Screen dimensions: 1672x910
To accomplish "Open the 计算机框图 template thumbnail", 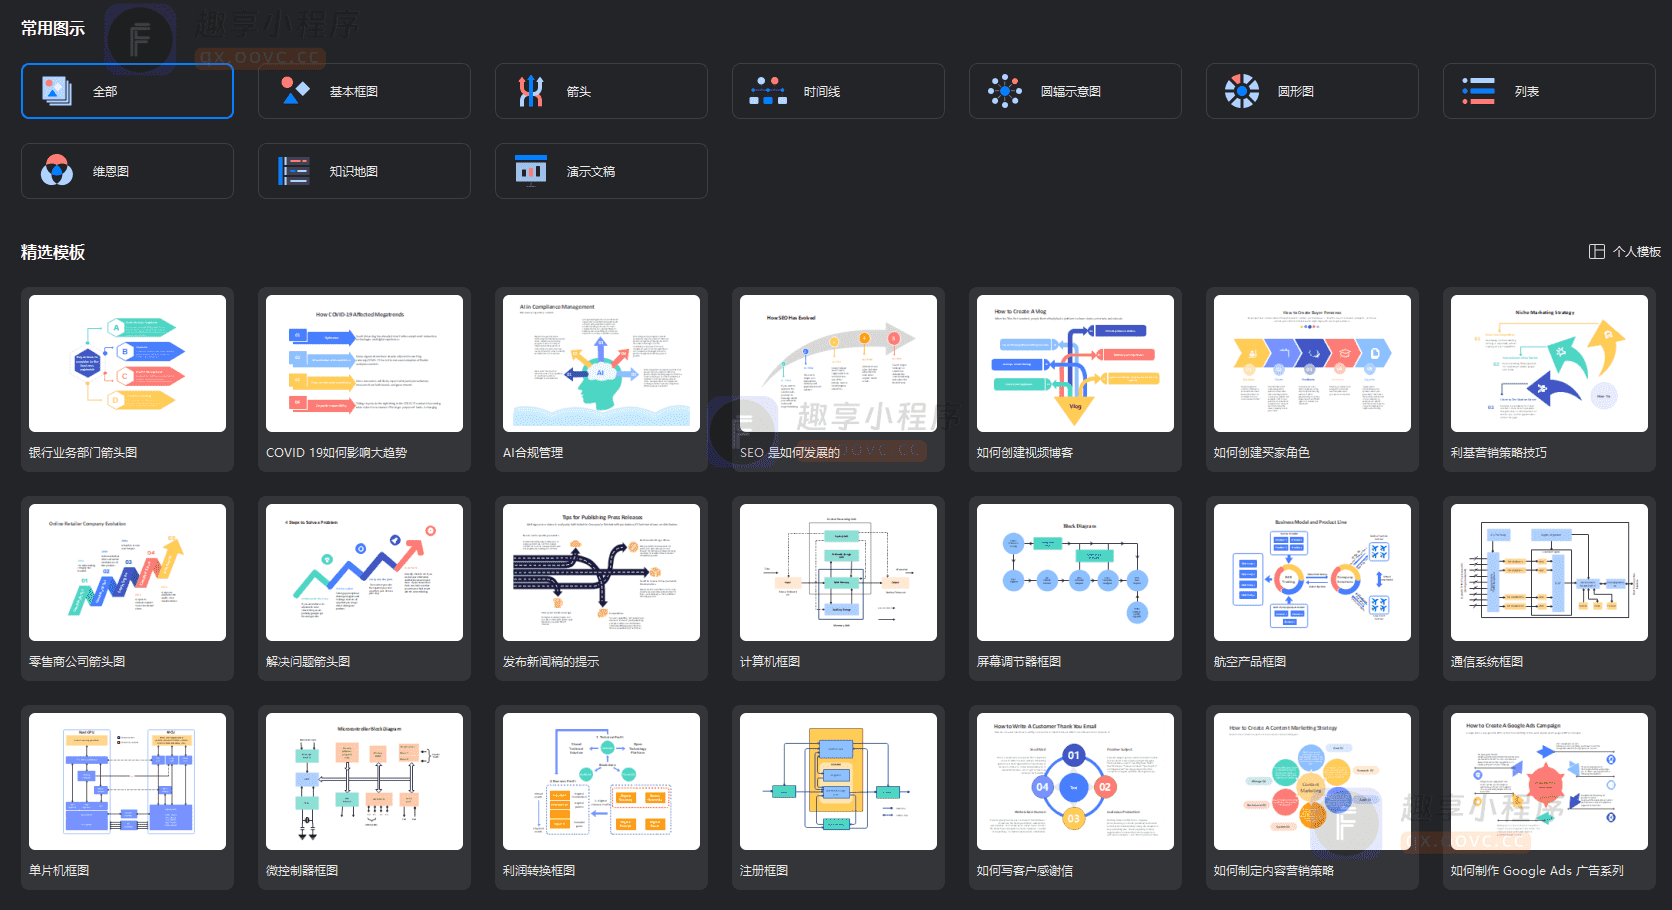I will tap(838, 573).
